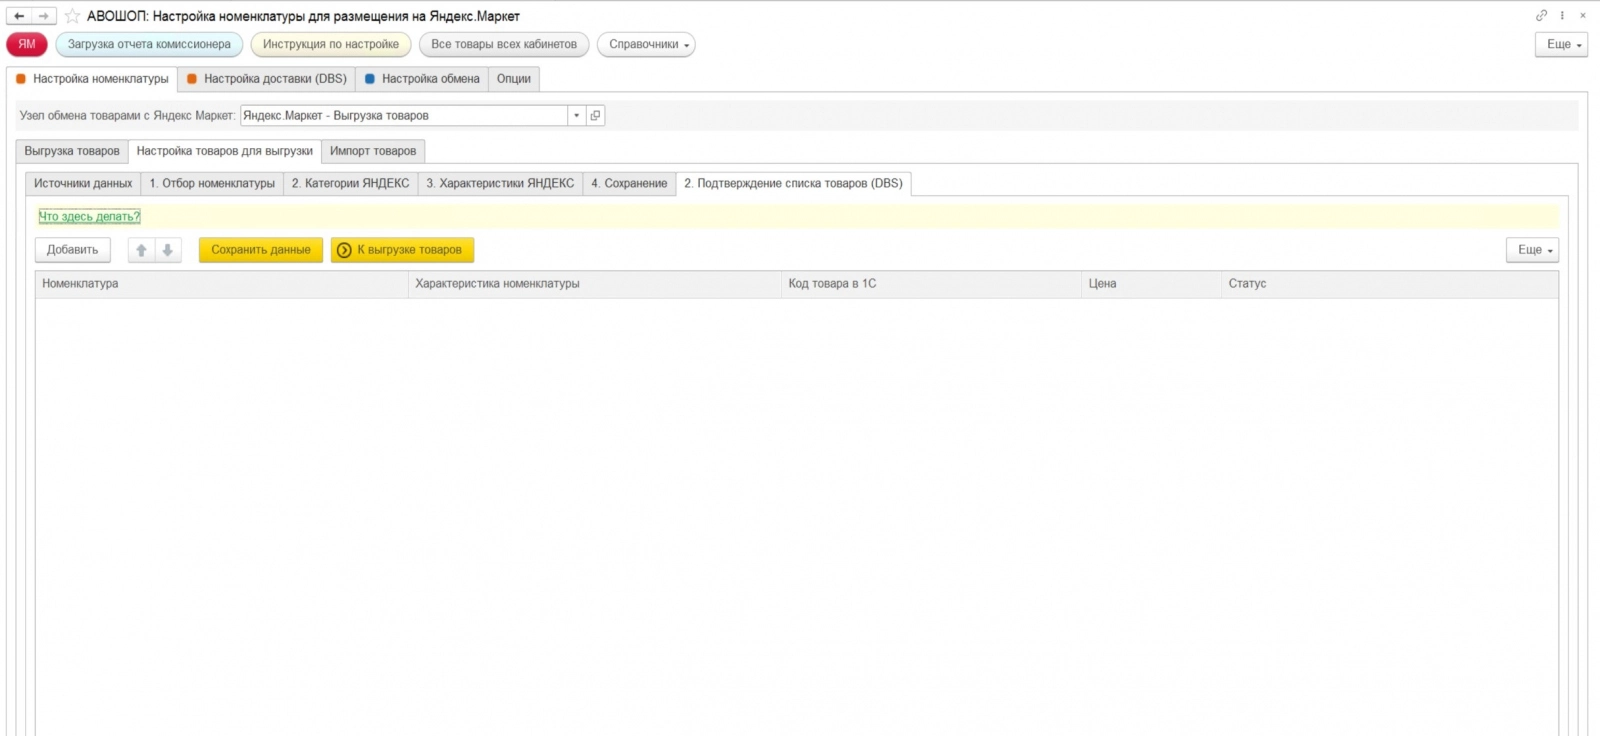Select Настройка товаров для выгрузки tab
This screenshot has height=736, width=1600.
coord(225,151)
